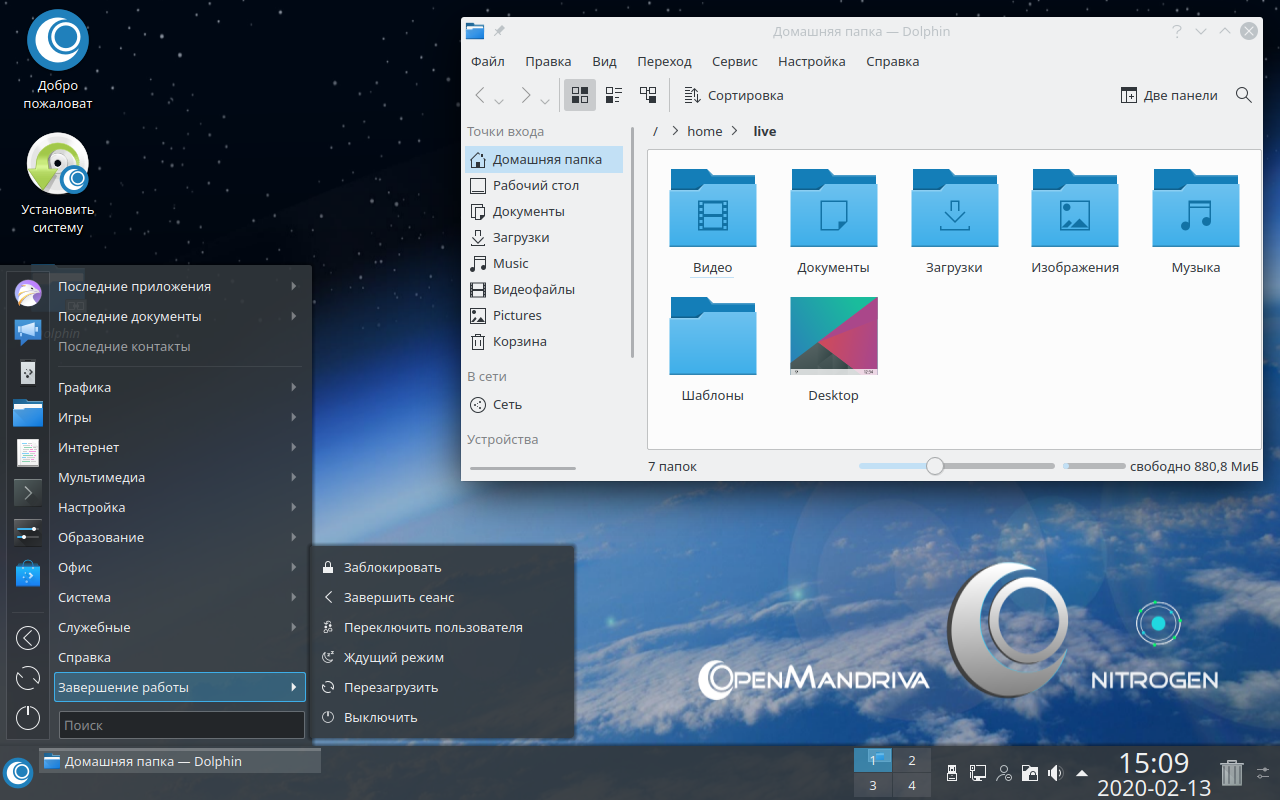Open the file manager favorite in launcher
This screenshot has height=800, width=1280.
pos(28,412)
